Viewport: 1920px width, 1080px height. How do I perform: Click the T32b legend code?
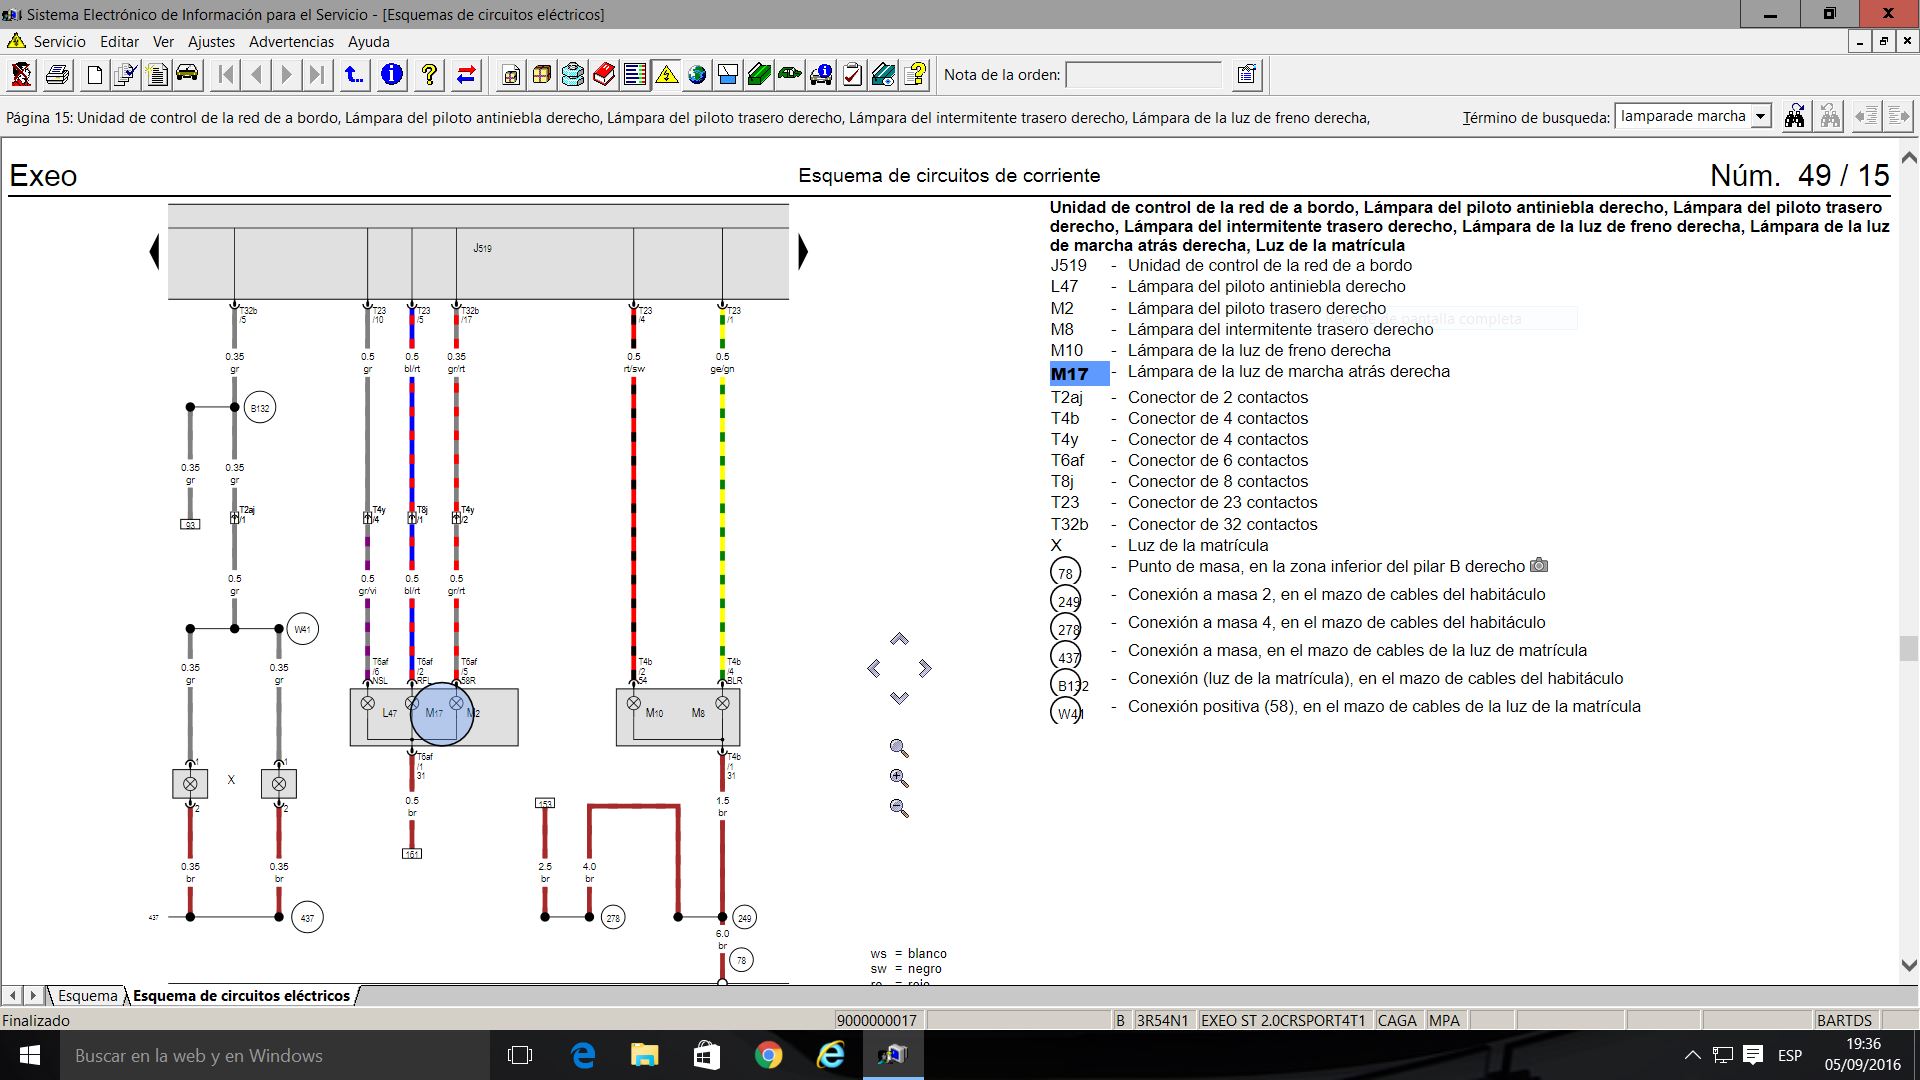pyautogui.click(x=1069, y=524)
